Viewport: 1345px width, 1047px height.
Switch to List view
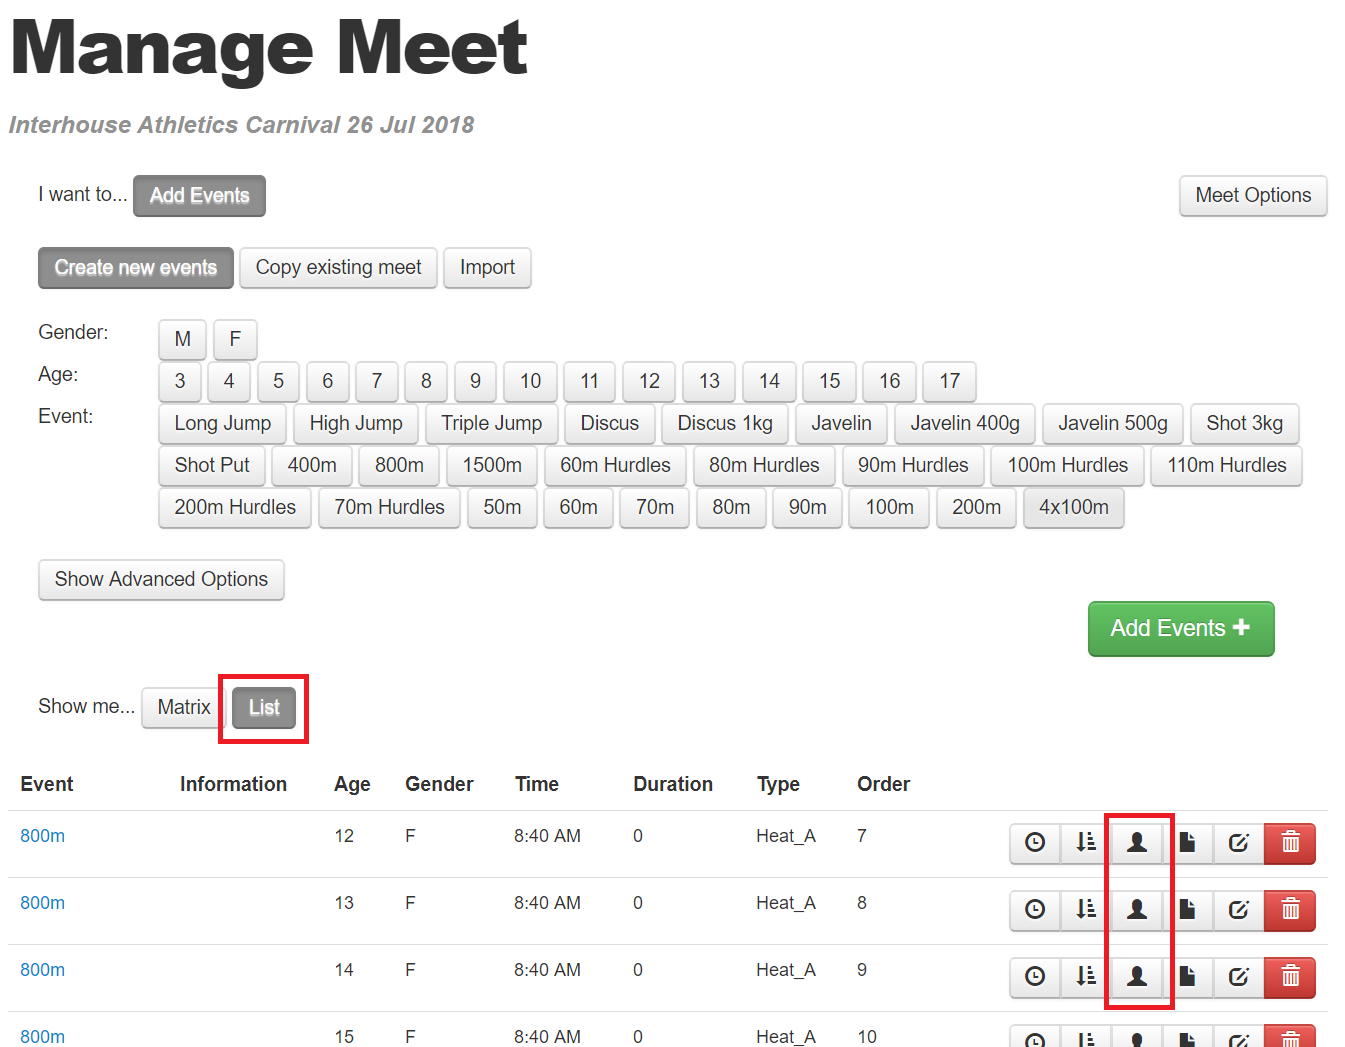point(264,707)
